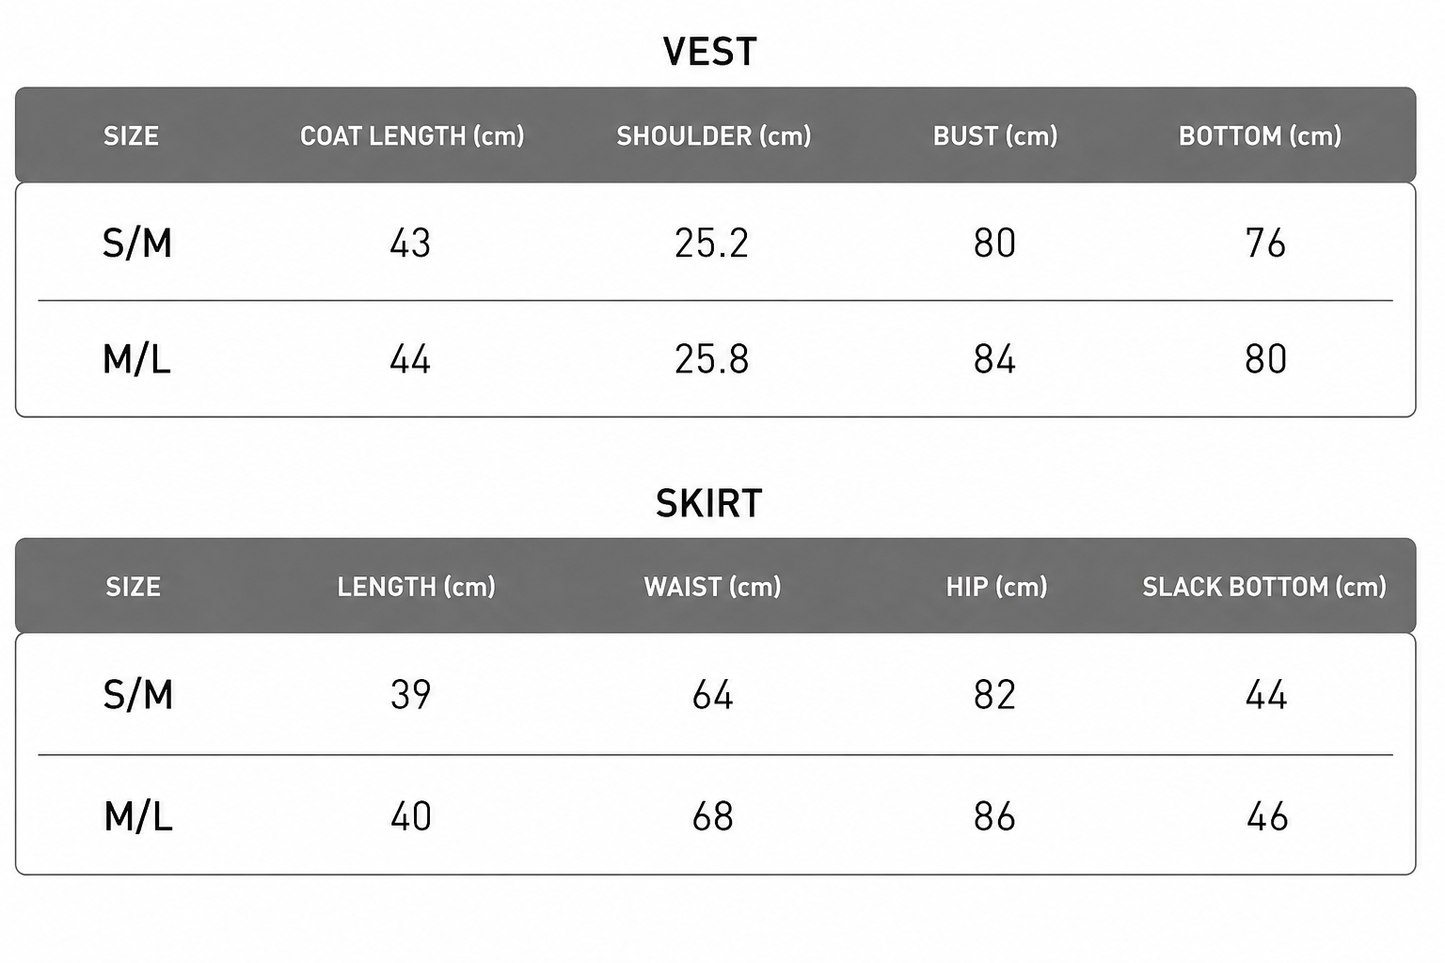Click the BUST (cm) header cell
The width and height of the screenshot is (1445, 963).
[x=995, y=136]
